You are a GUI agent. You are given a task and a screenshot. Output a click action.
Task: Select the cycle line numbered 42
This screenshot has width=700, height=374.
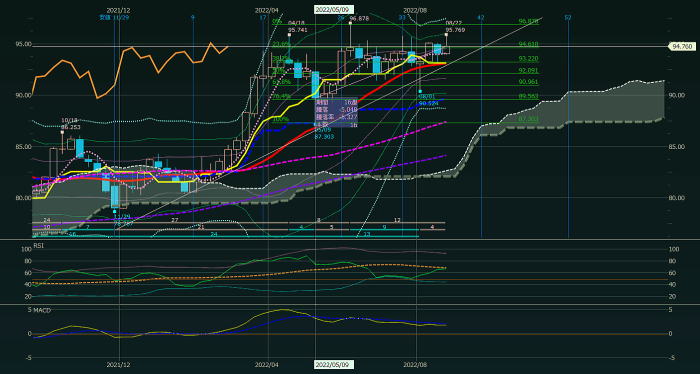point(480,17)
